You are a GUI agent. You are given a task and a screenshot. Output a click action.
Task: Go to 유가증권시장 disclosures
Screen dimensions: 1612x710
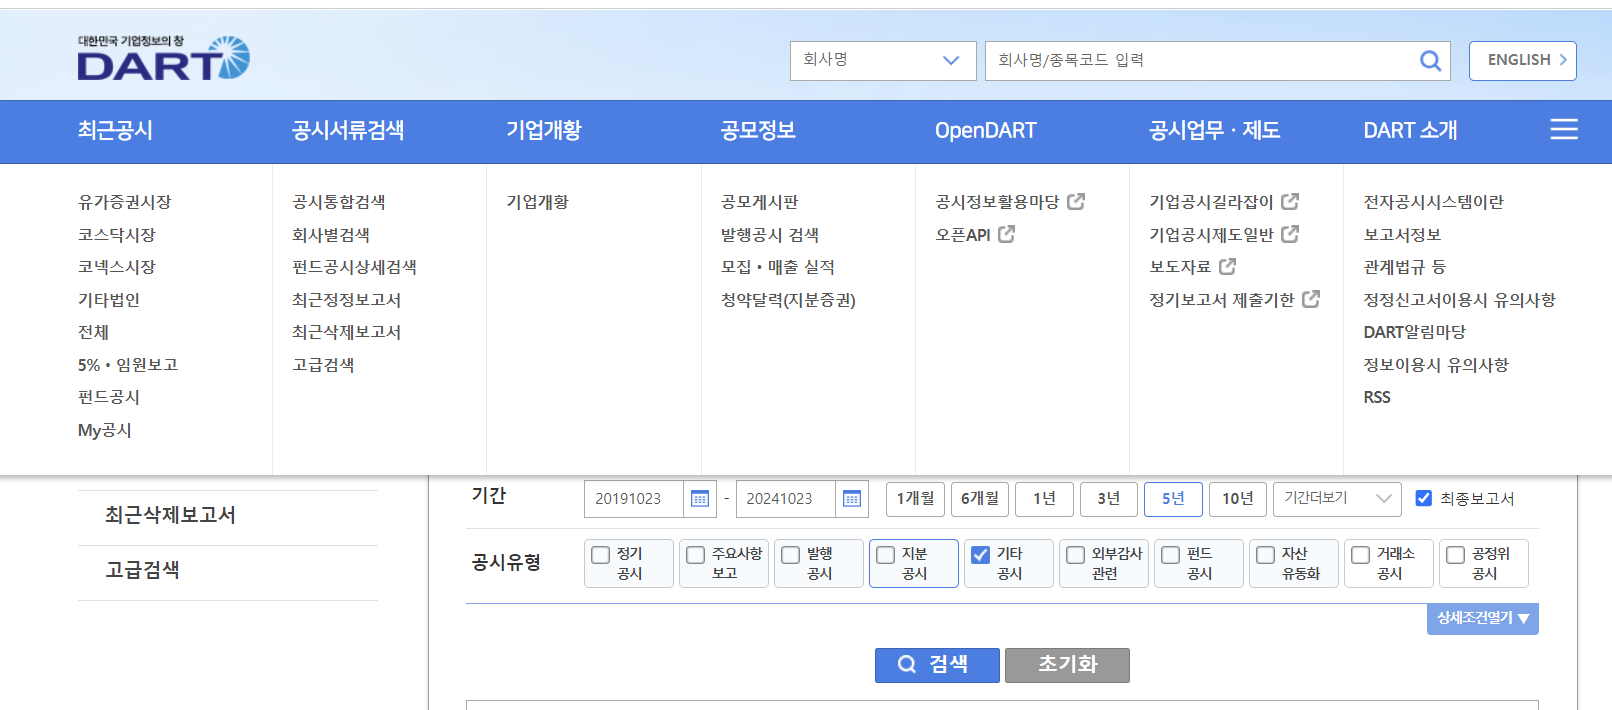[x=125, y=202]
